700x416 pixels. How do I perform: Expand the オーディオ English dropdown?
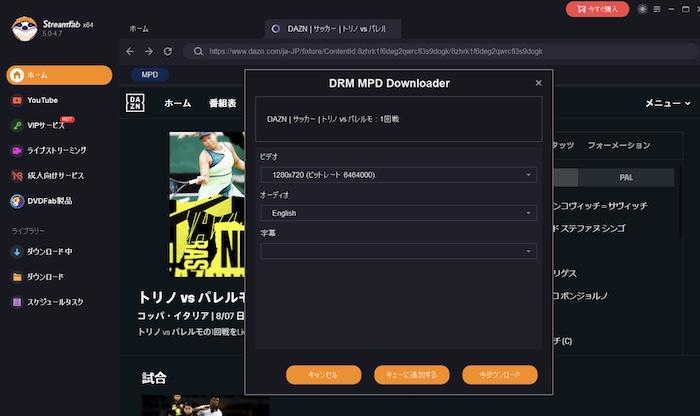tap(398, 213)
